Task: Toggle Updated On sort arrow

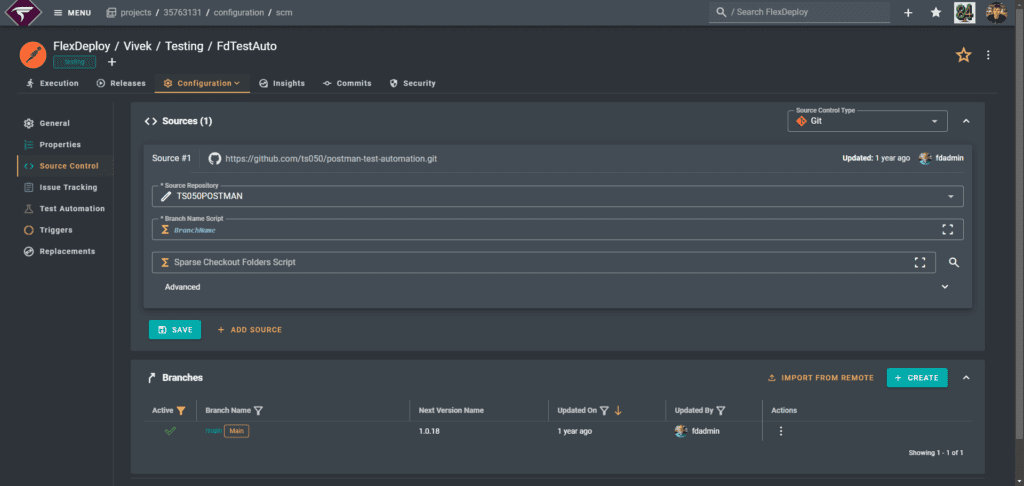Action: pyautogui.click(x=618, y=411)
